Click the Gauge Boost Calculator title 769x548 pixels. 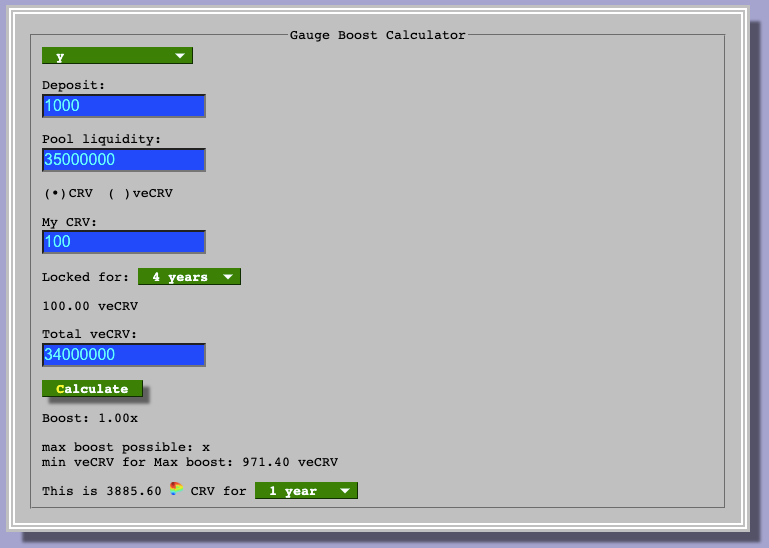coord(378,35)
